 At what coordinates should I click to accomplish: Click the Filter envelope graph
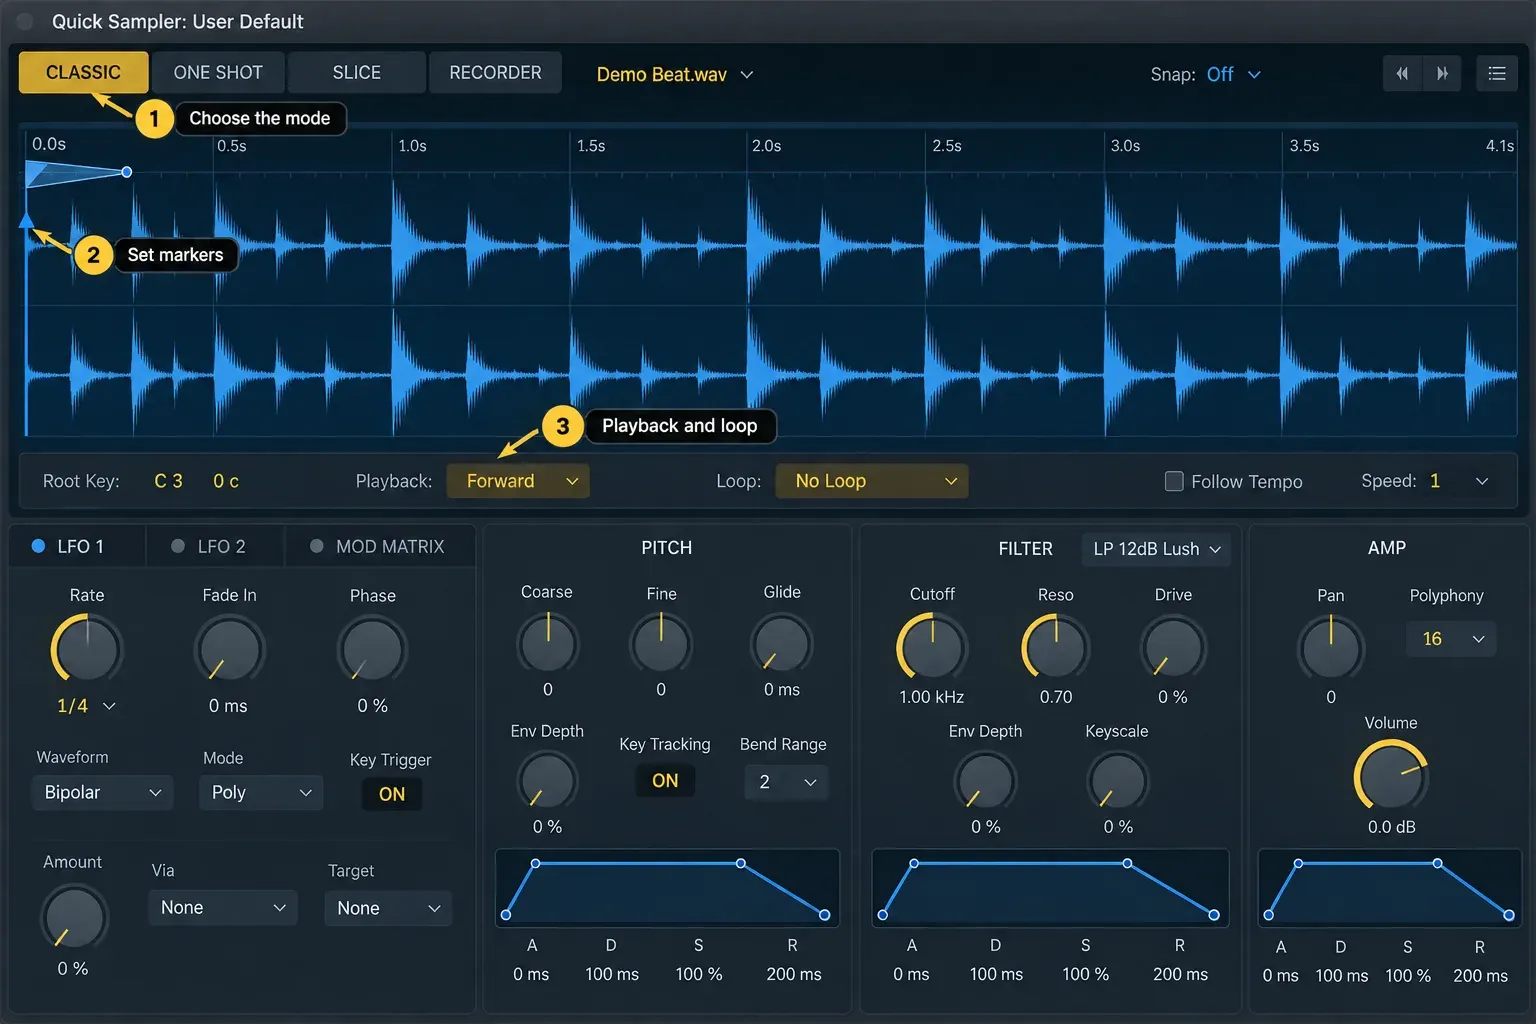[1050, 888]
